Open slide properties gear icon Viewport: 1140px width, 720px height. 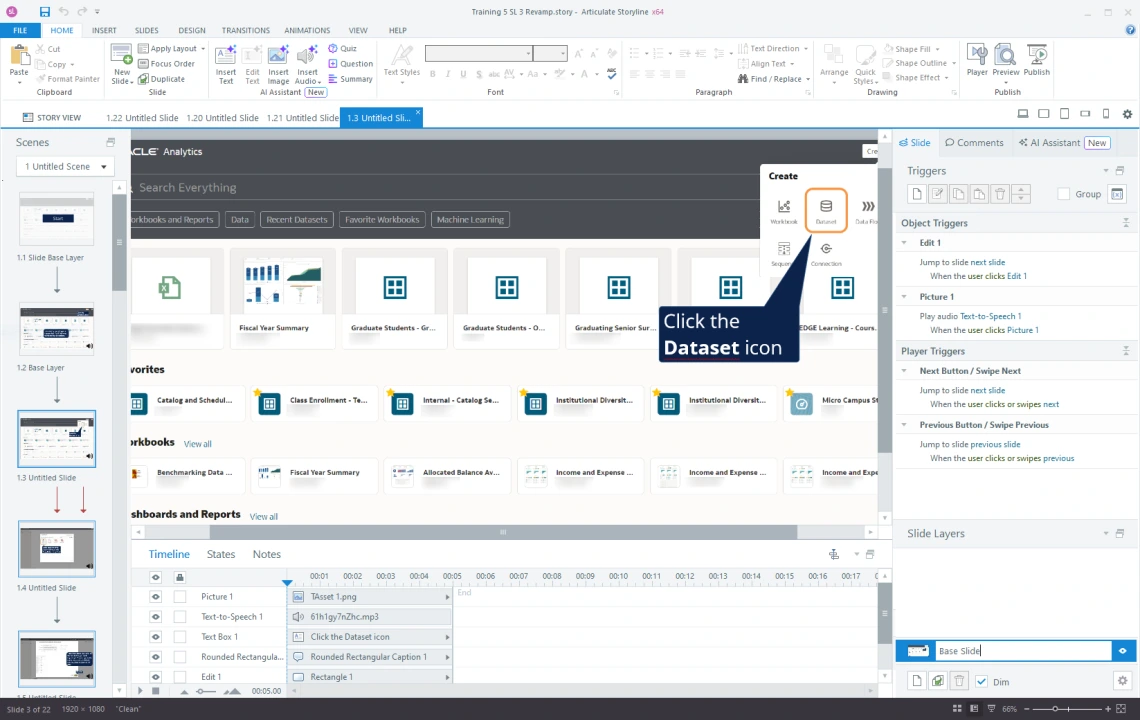(1127, 114)
